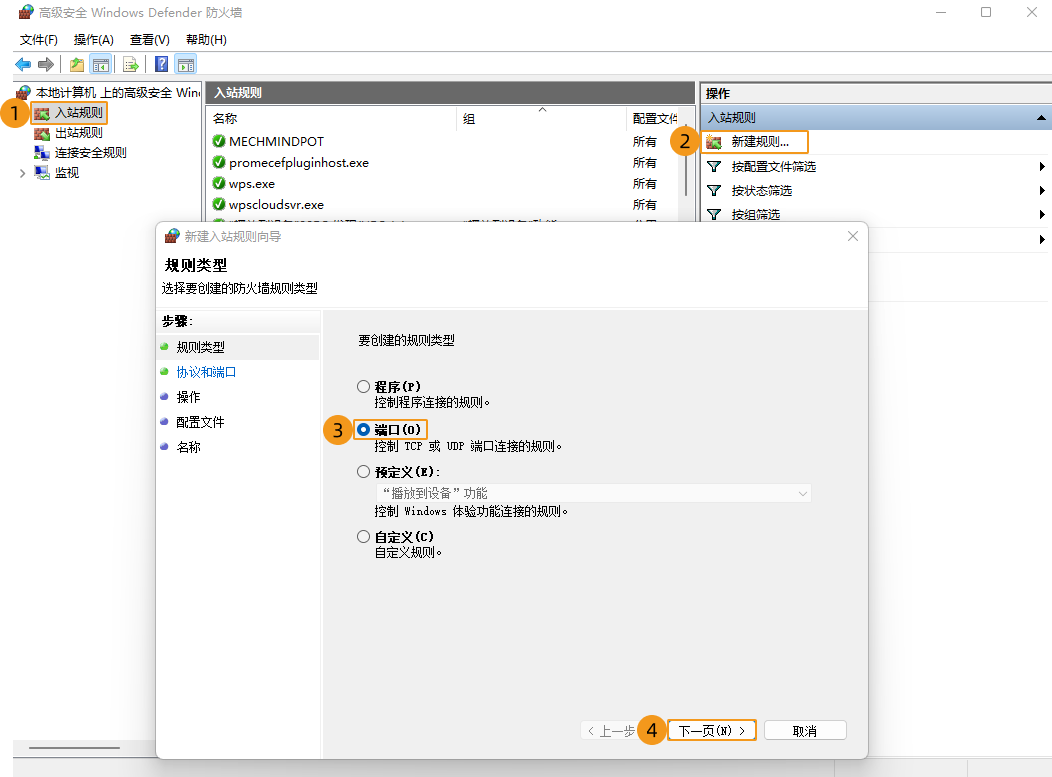This screenshot has width=1052, height=777.
Task: Click 按状态筛选 action label
Action: 761,191
